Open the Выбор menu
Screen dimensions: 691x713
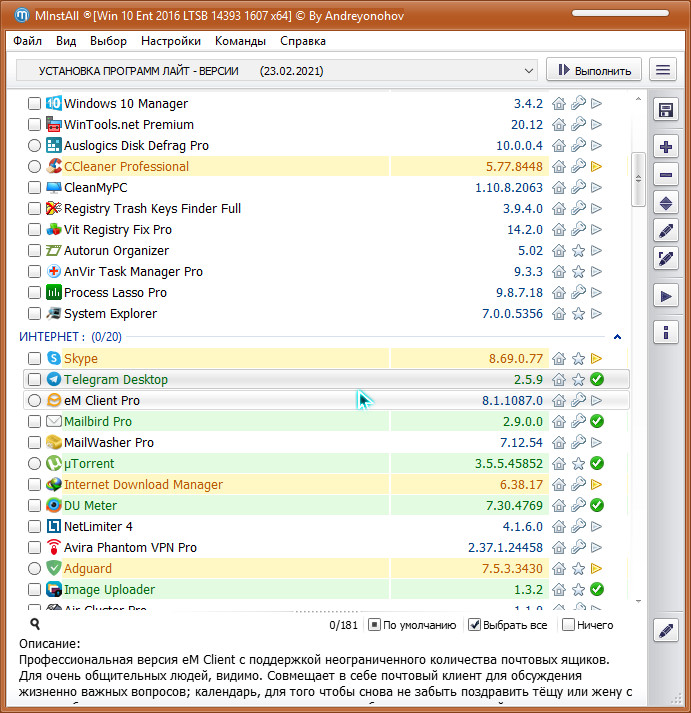click(x=108, y=41)
